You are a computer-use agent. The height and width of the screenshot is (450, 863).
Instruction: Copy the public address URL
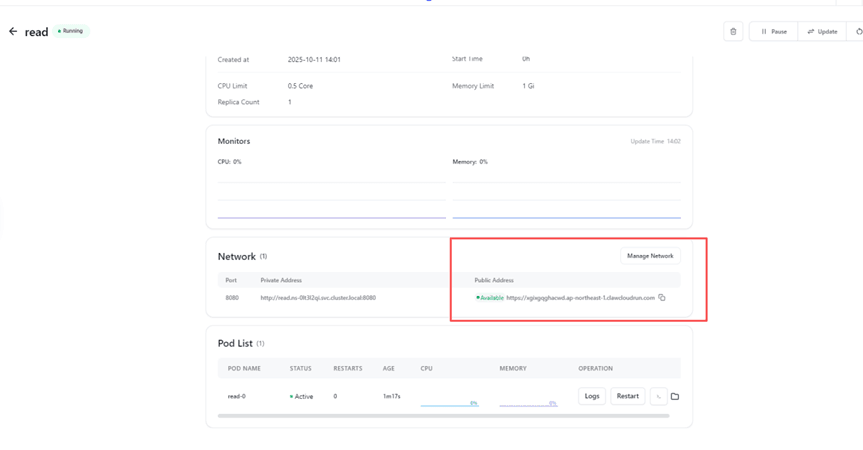(x=662, y=298)
